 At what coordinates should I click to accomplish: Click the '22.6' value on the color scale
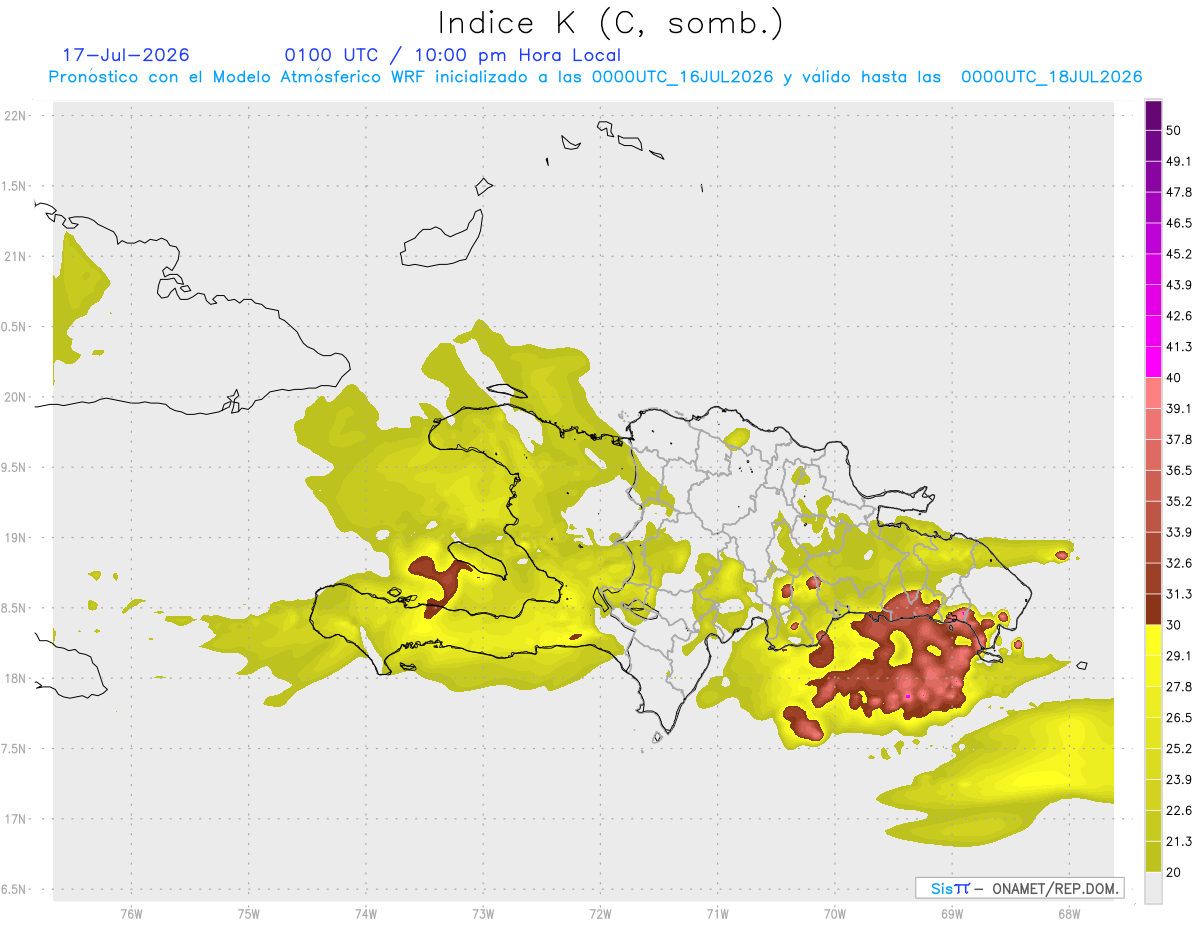[1179, 811]
